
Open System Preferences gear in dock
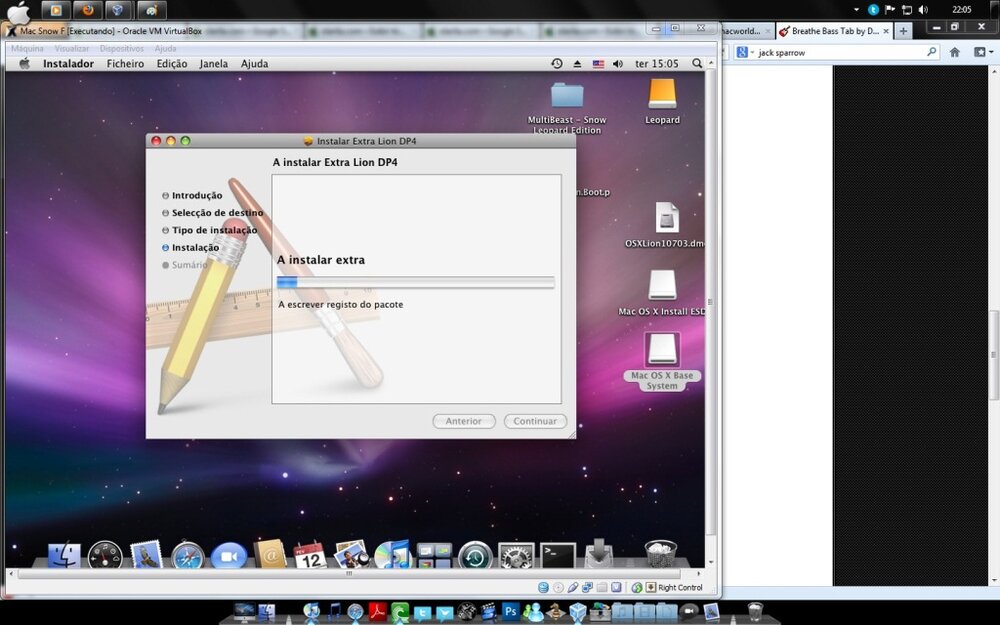point(516,555)
